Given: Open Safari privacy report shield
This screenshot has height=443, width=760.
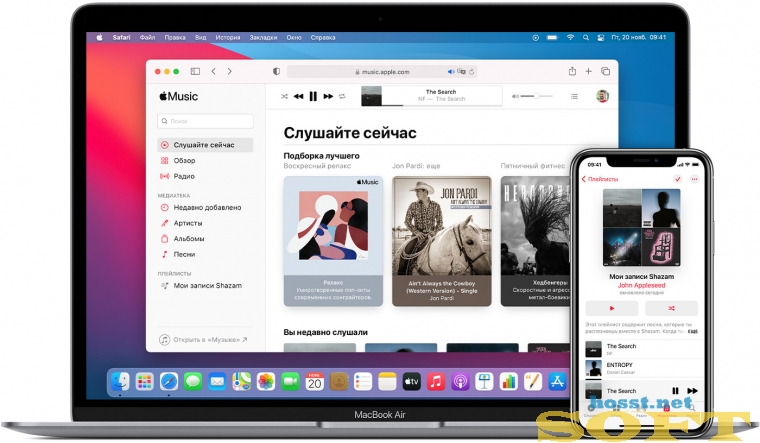Looking at the screenshot, I should click(x=276, y=71).
